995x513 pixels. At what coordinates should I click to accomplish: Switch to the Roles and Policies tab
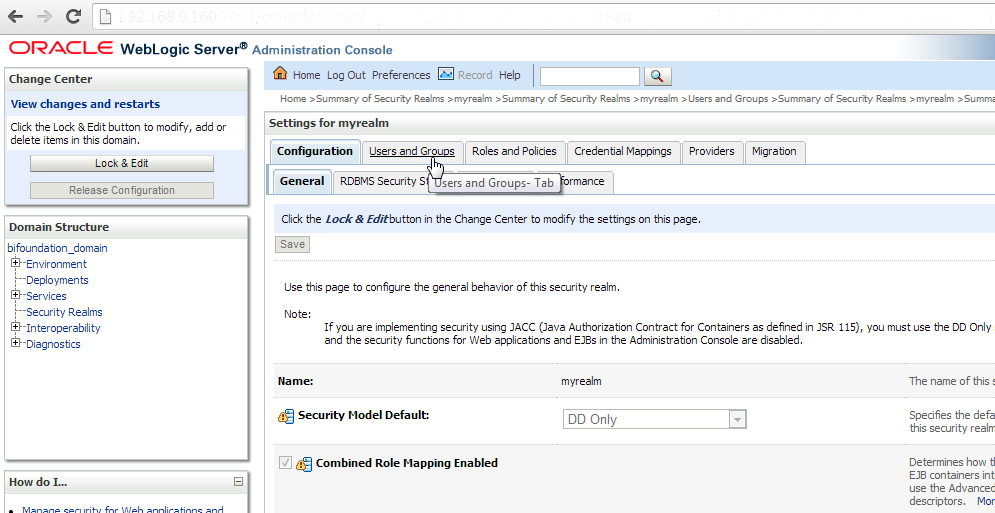point(514,151)
